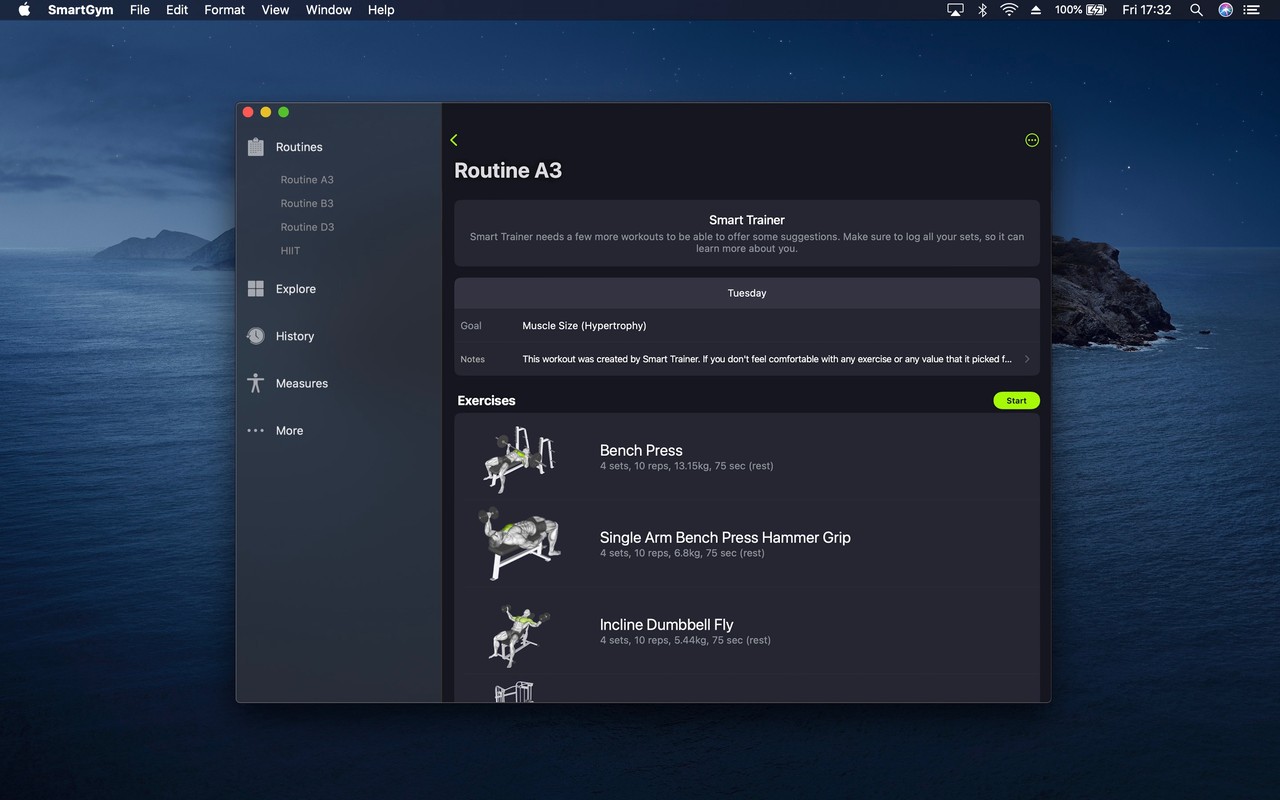Click the Bluetooth menu bar icon

pyautogui.click(x=982, y=10)
